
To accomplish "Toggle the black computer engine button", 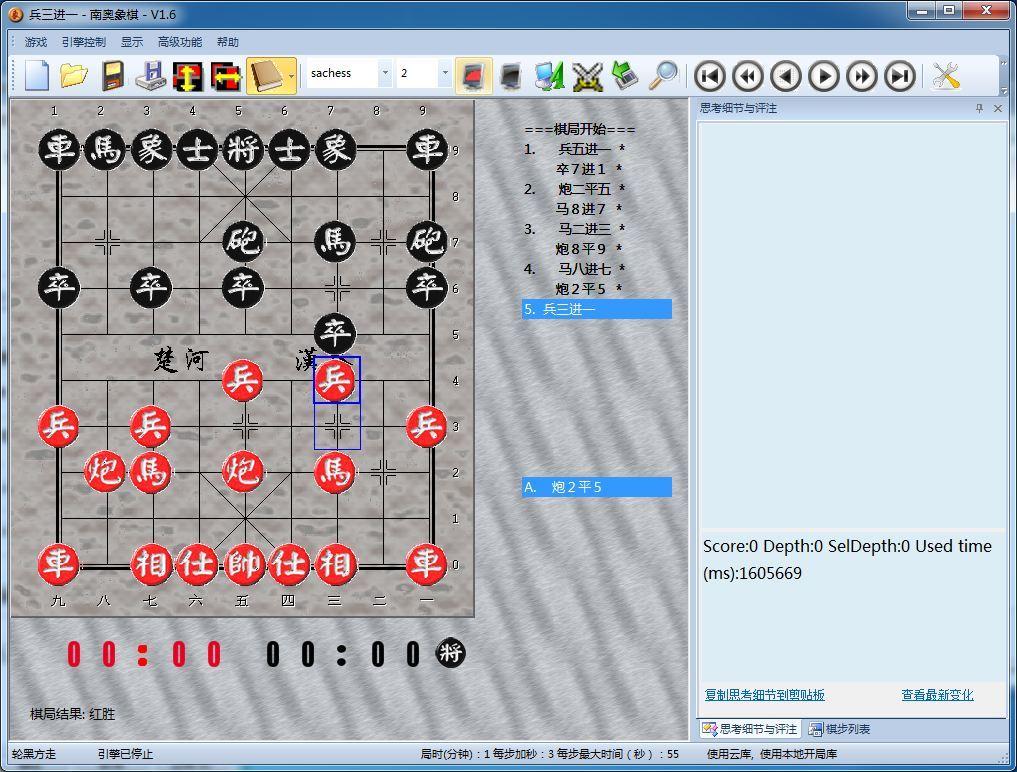I will 511,76.
